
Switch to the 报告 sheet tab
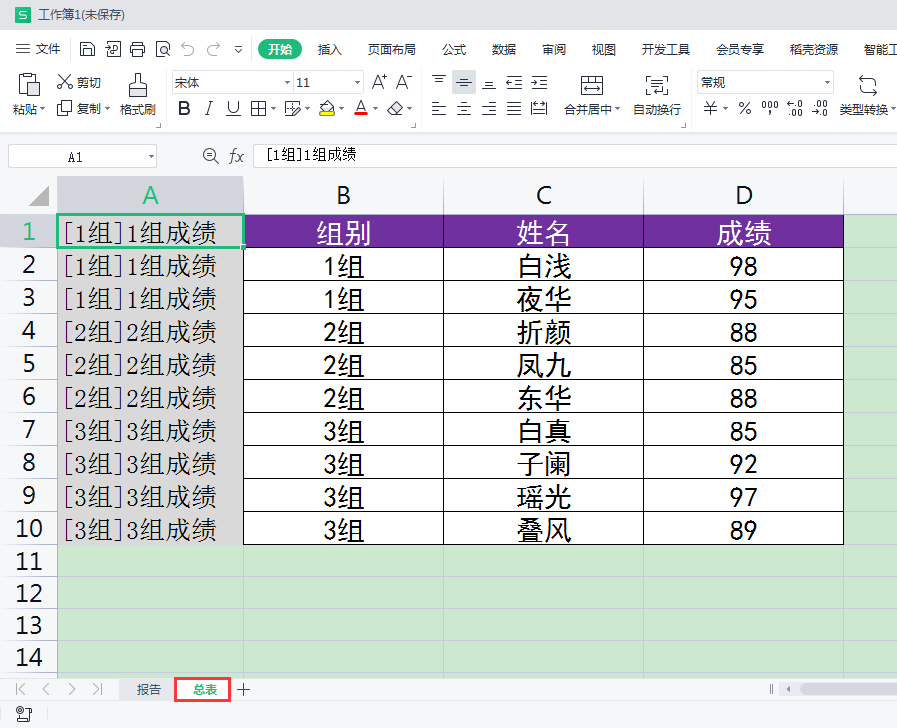[x=149, y=690]
